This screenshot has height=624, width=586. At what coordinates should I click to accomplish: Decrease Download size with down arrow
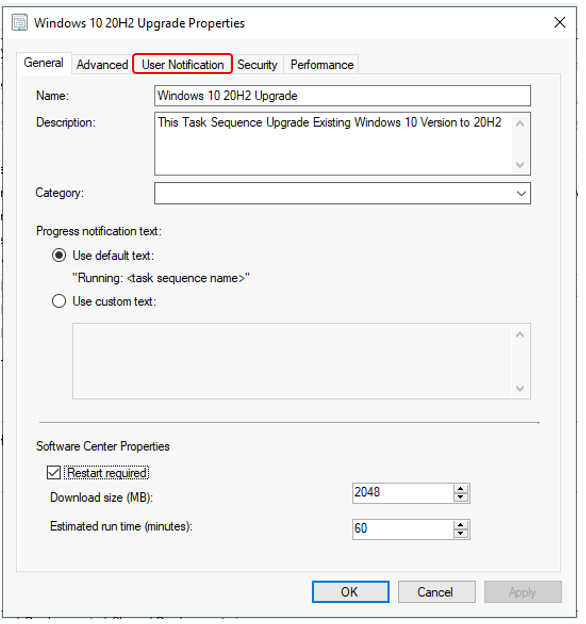(461, 498)
